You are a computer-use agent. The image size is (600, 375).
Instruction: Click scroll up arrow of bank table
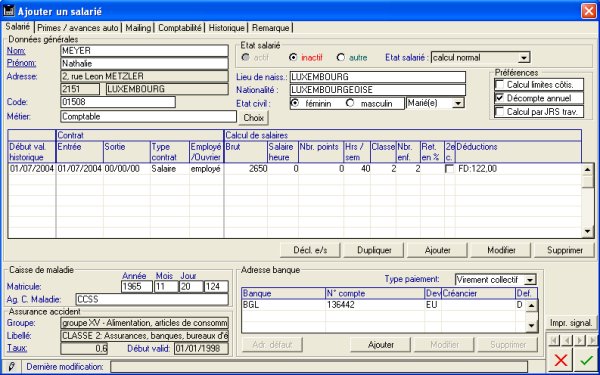click(531, 306)
